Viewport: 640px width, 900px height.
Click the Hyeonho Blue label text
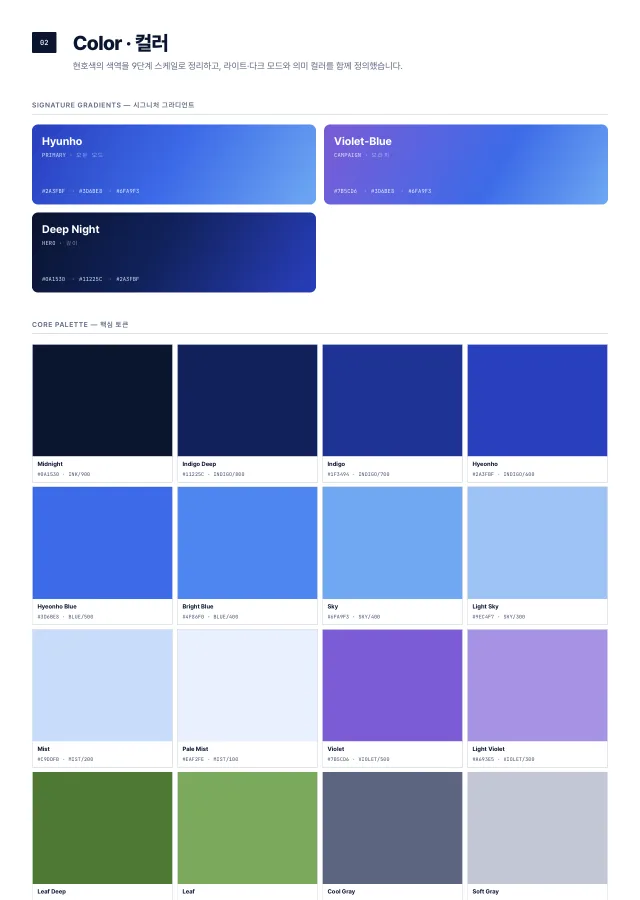coord(57,606)
